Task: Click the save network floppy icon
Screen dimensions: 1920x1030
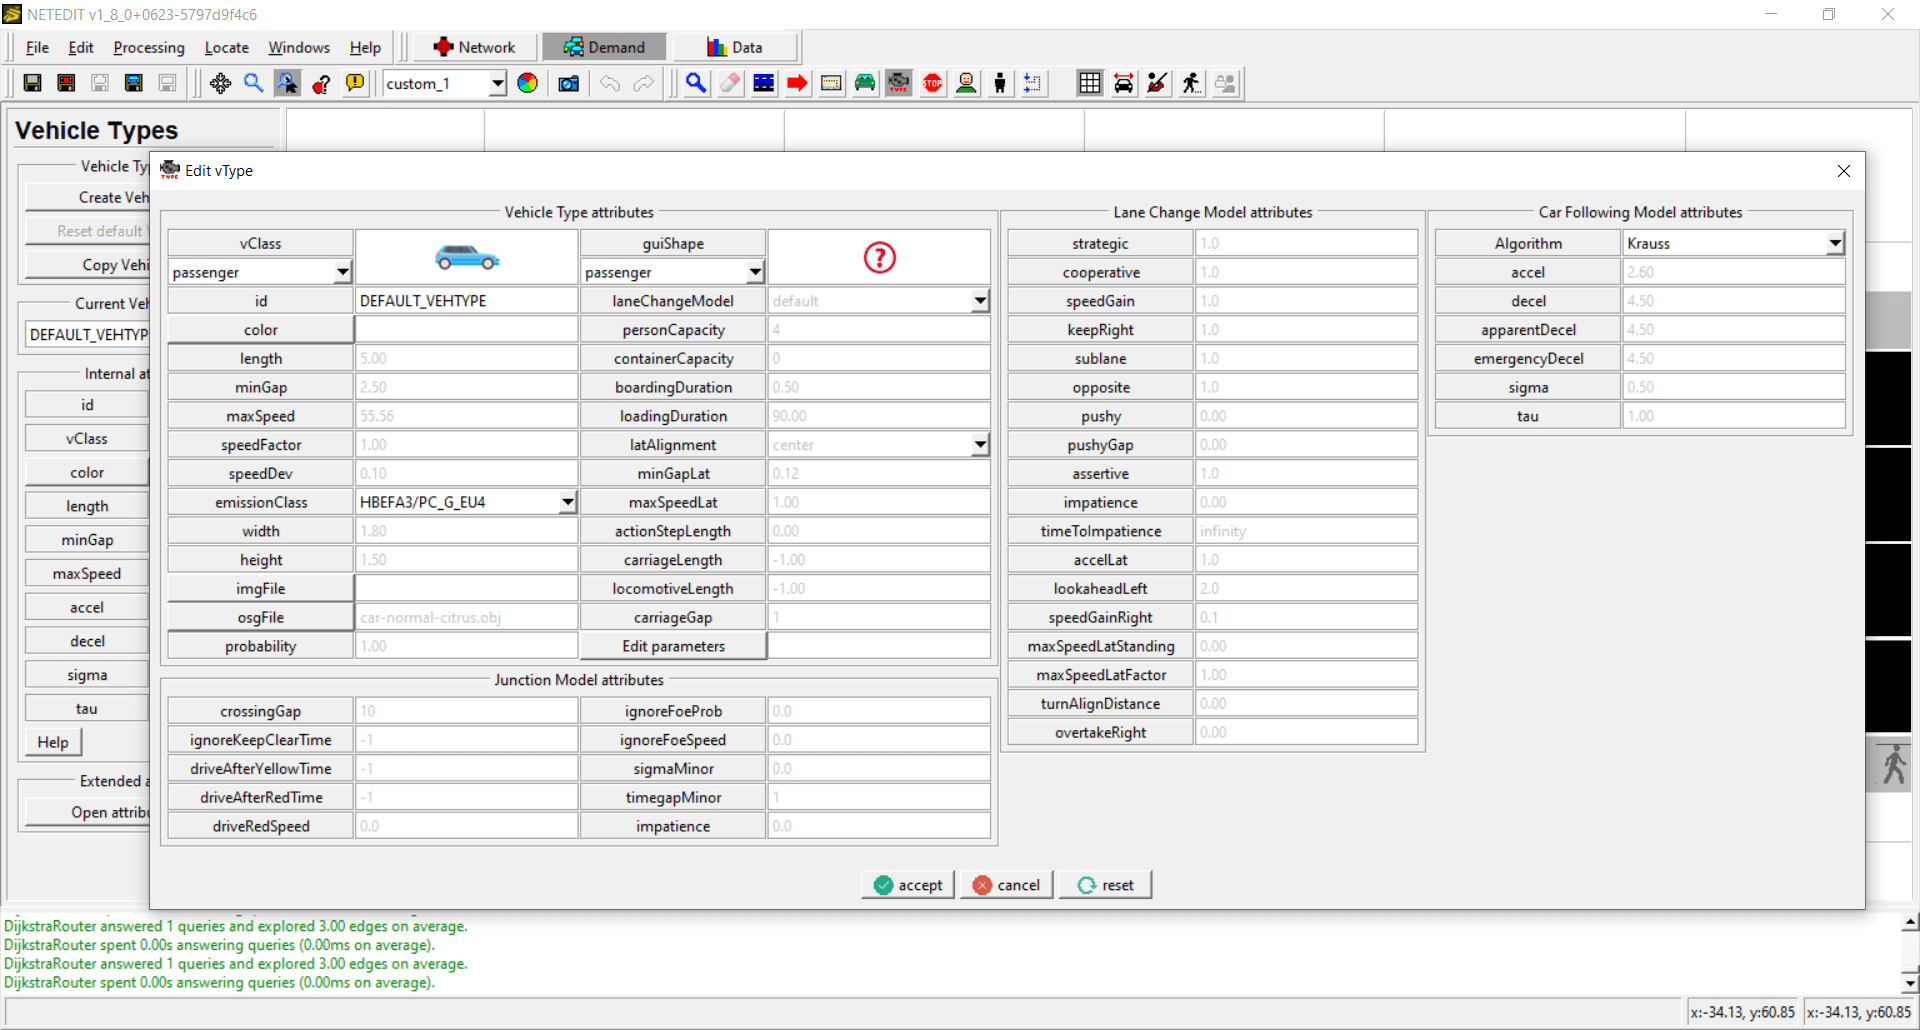Action: (32, 84)
